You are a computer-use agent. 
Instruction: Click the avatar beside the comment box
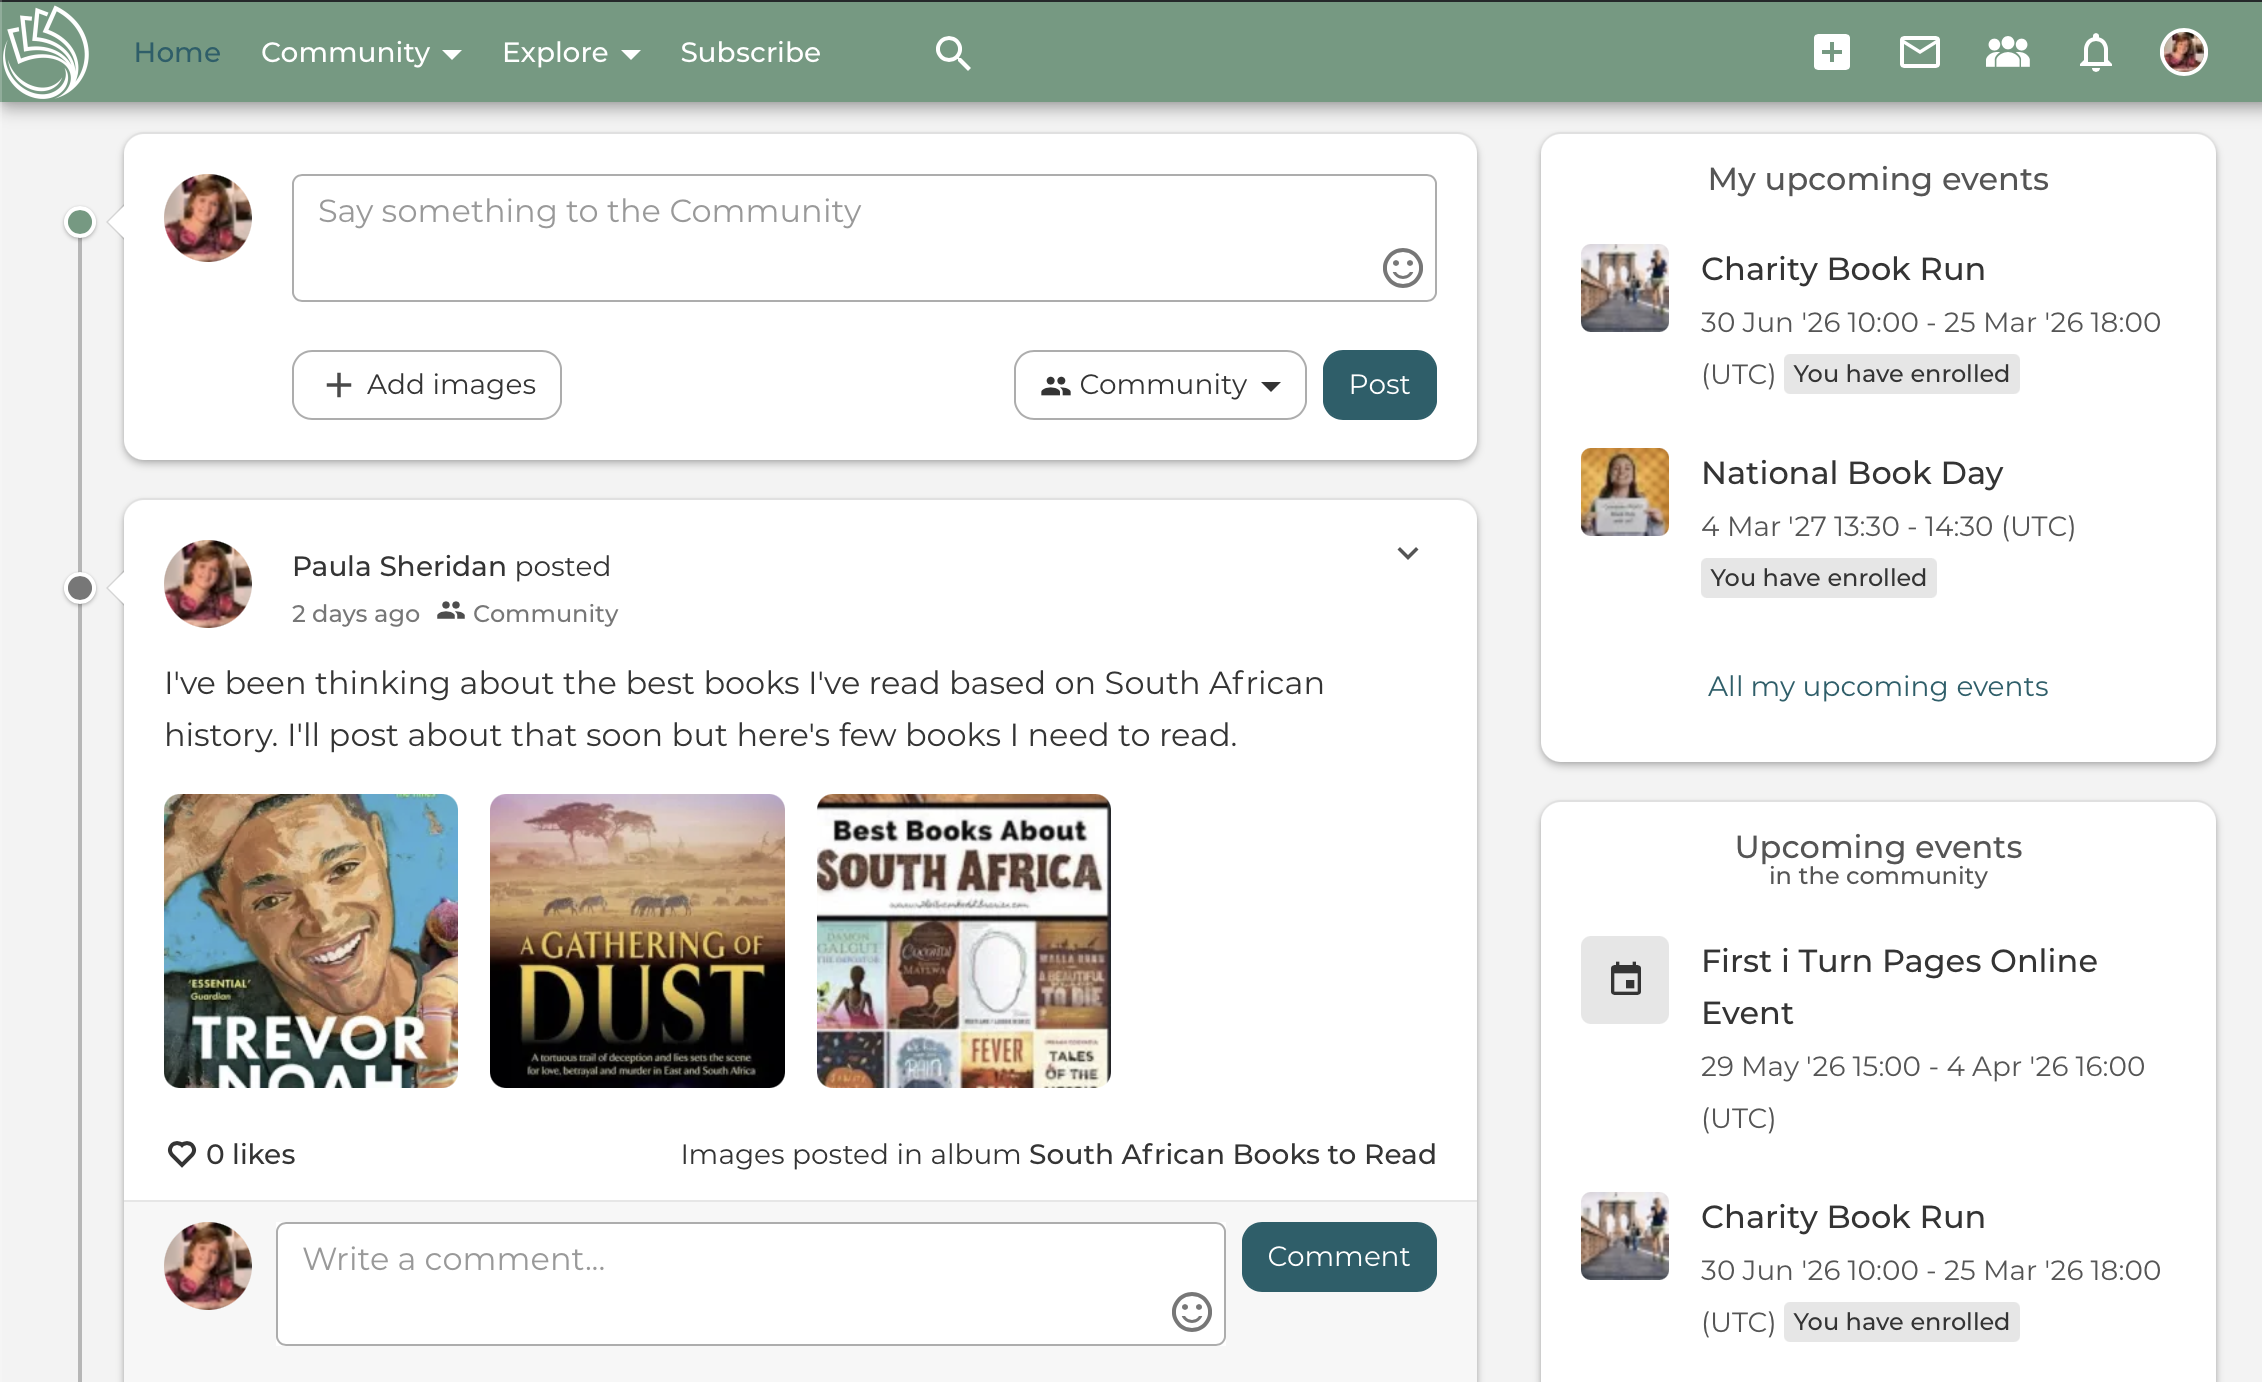pyautogui.click(x=208, y=1266)
